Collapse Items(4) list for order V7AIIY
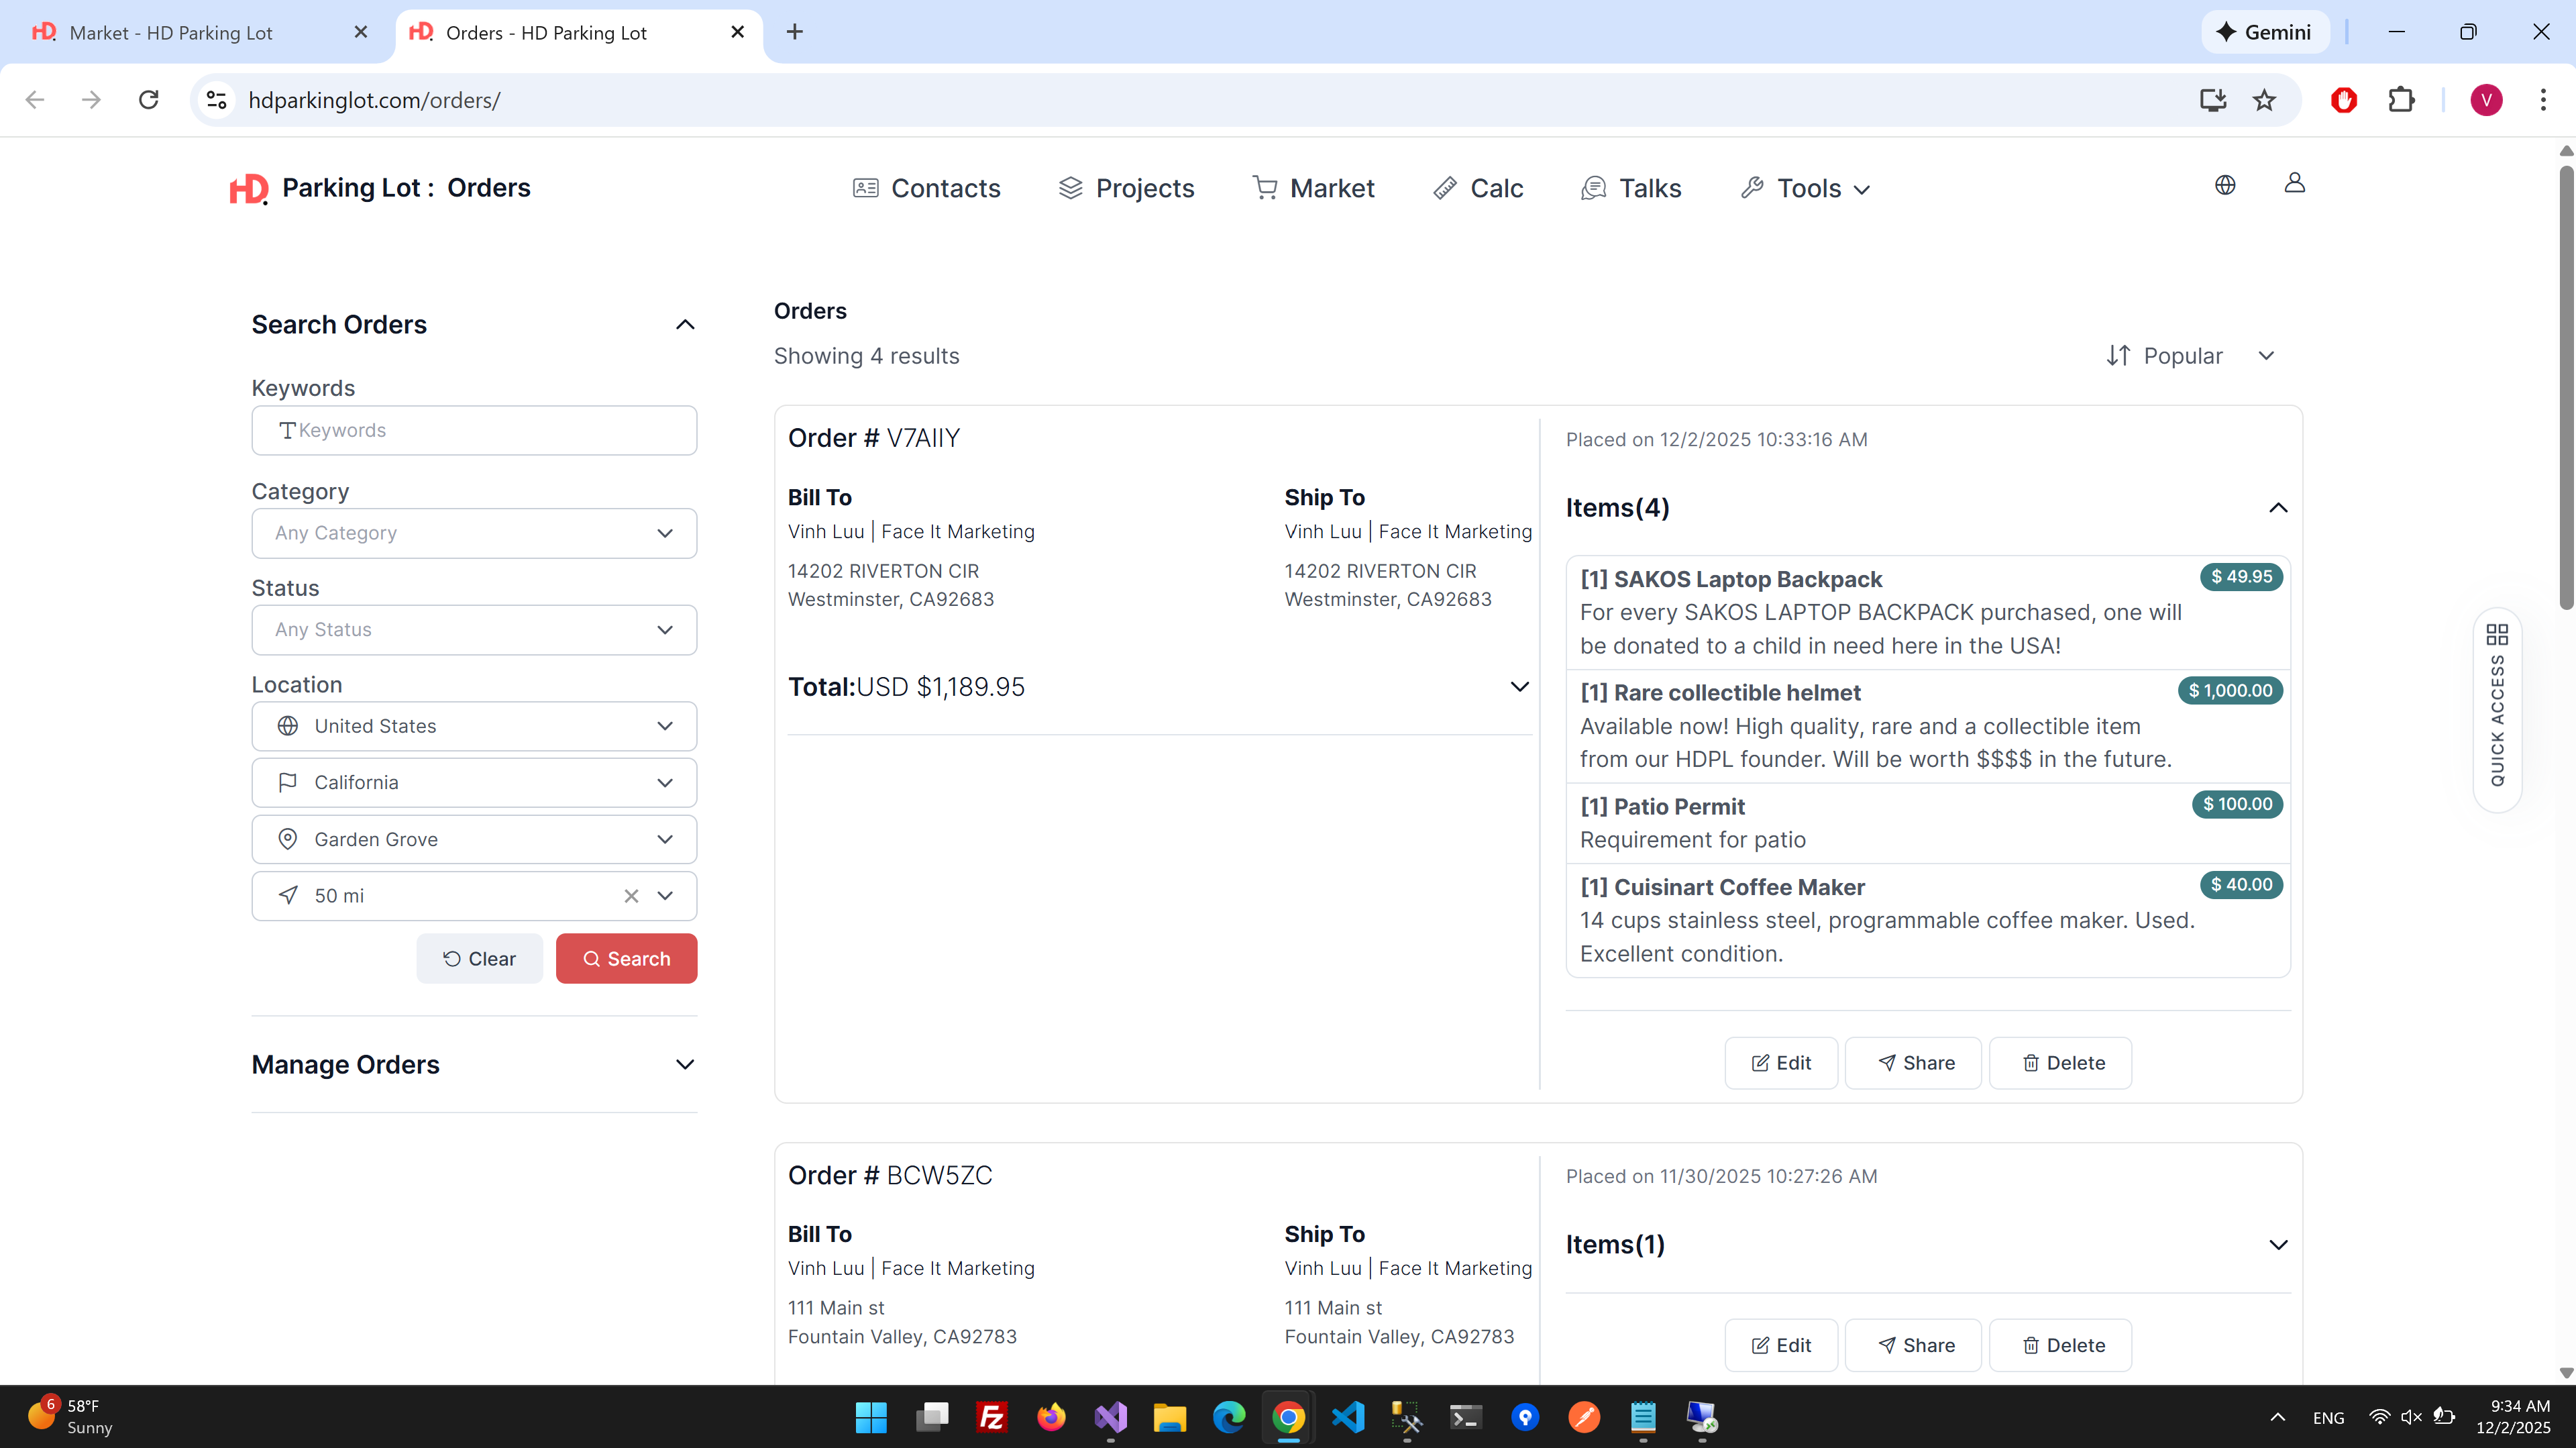The width and height of the screenshot is (2576, 1448). [2277, 508]
